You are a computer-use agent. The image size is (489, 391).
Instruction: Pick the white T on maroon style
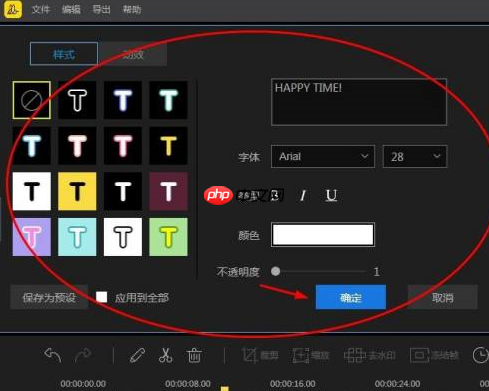(x=168, y=191)
